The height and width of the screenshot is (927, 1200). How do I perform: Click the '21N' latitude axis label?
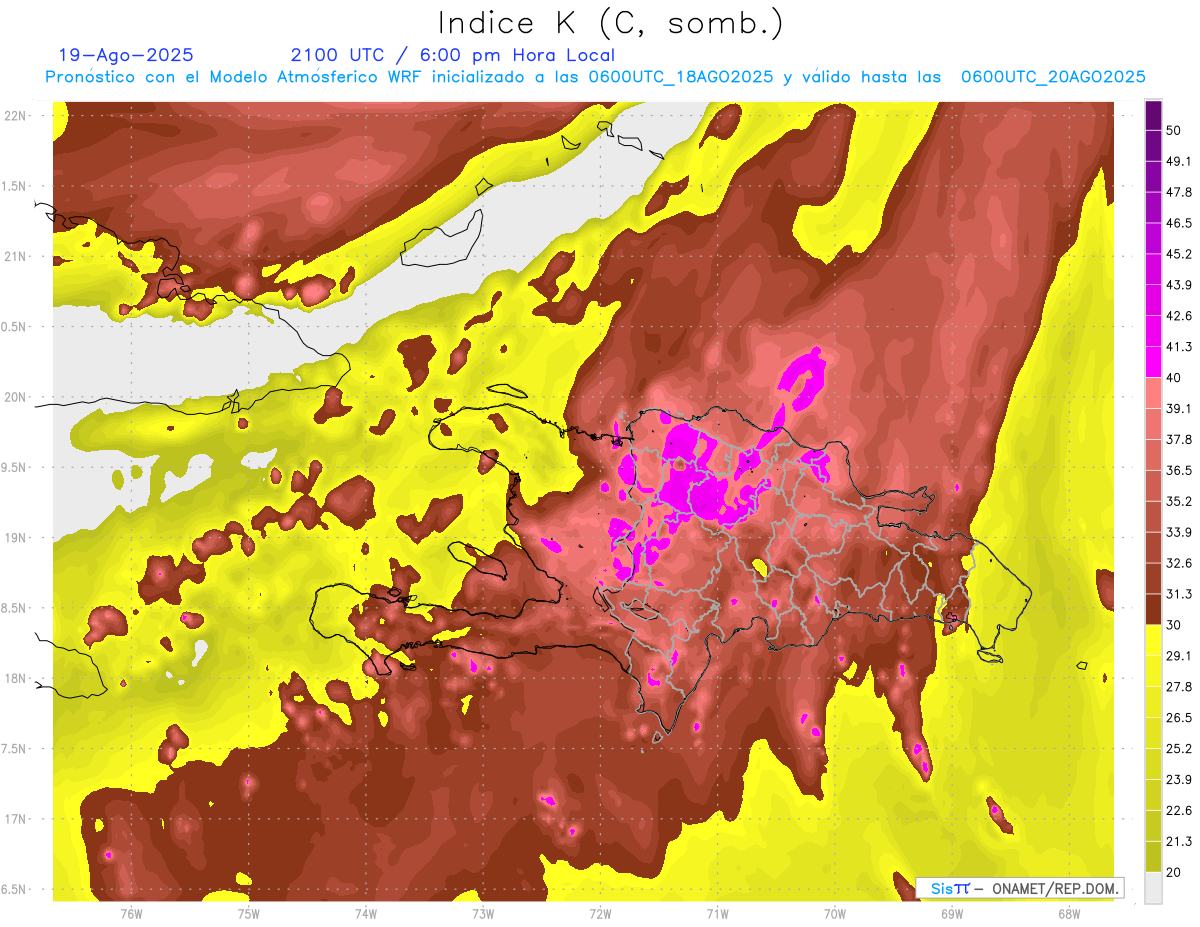click(x=15, y=257)
